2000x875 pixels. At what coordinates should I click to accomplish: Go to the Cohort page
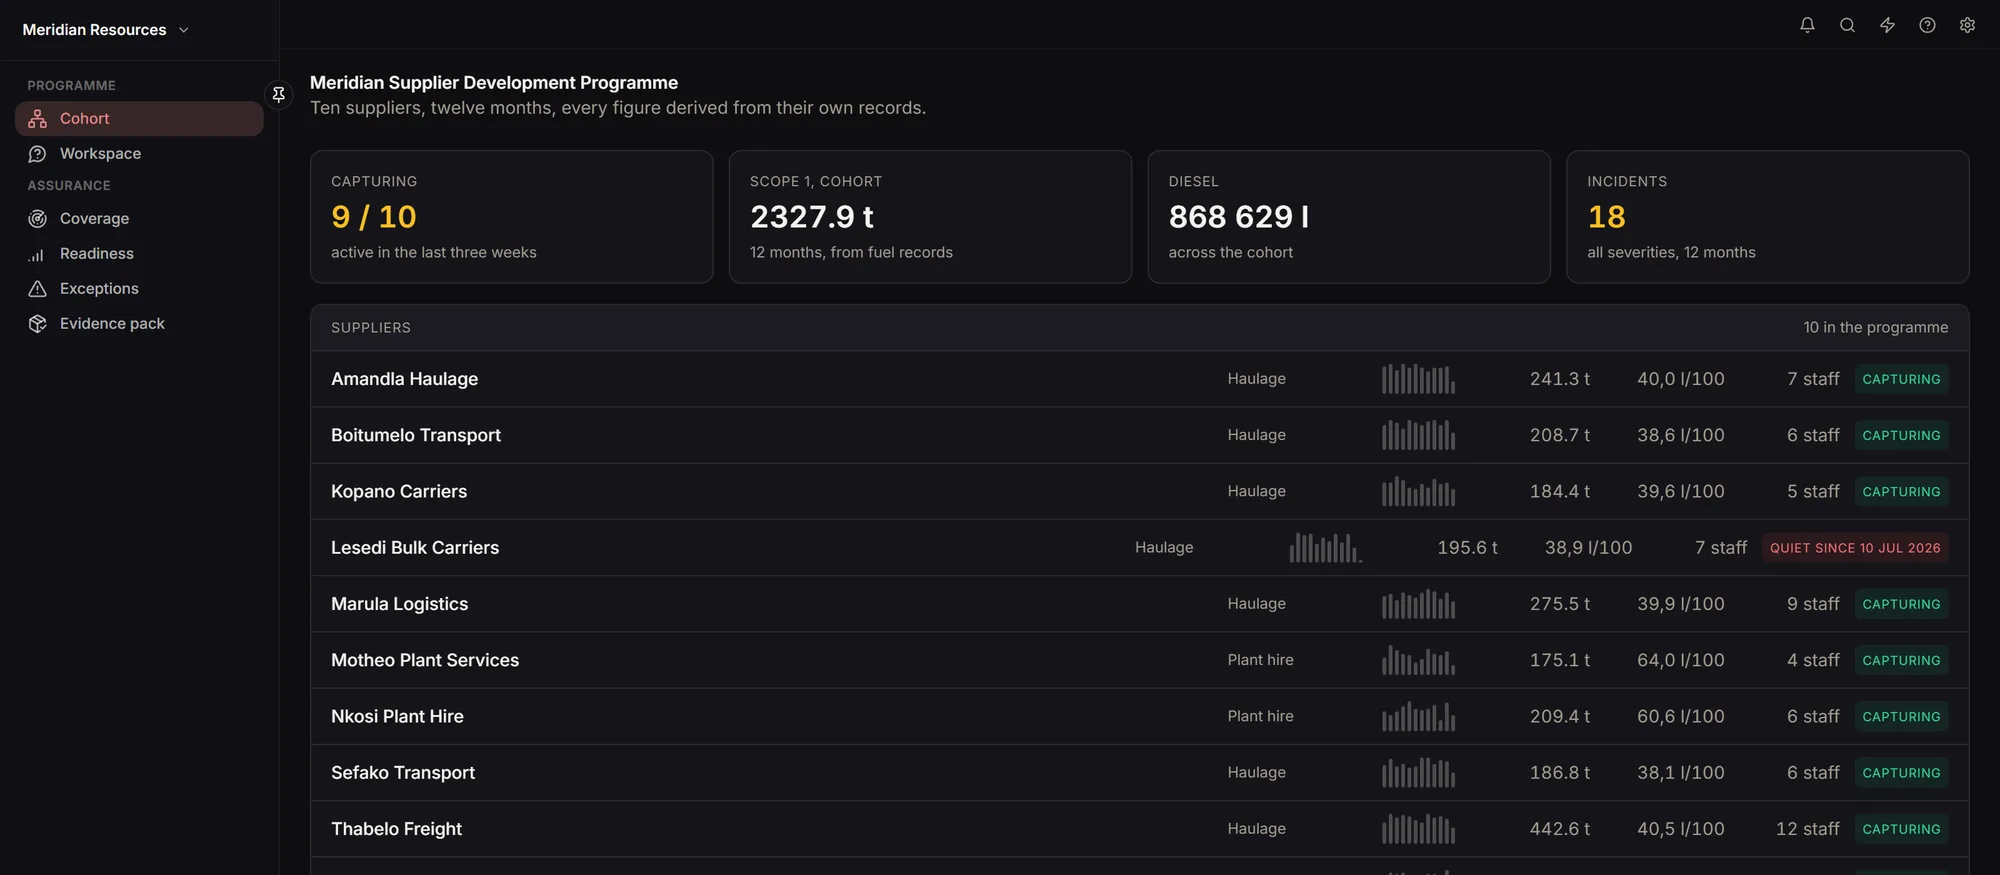(x=139, y=119)
